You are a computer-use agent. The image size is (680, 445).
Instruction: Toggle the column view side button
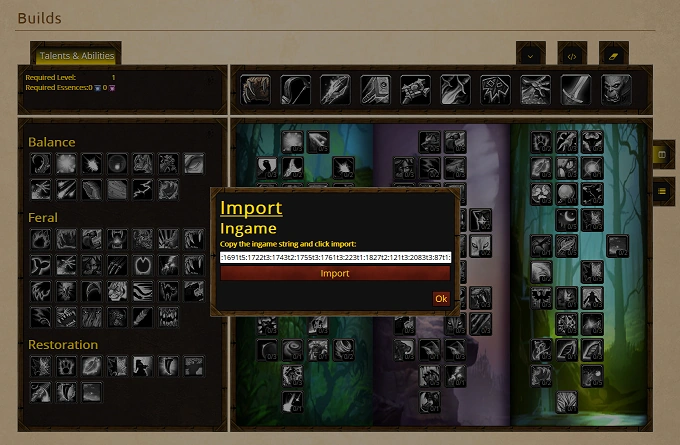point(662,154)
